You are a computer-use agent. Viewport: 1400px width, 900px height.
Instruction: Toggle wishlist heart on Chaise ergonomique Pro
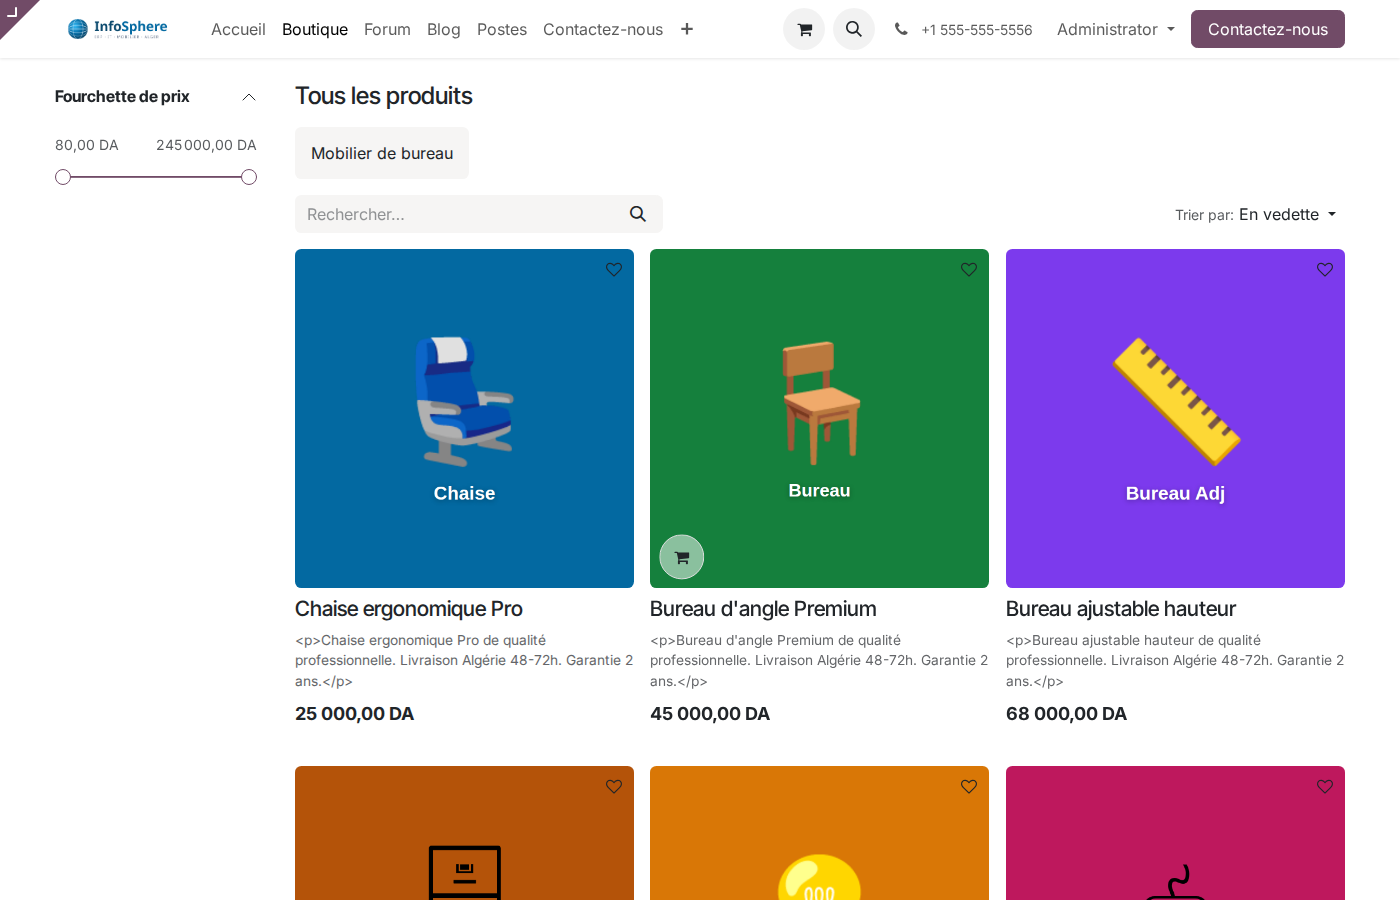(613, 268)
